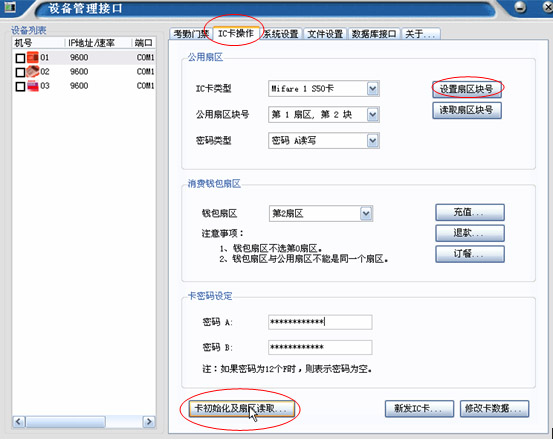This screenshot has height=440, width=553.
Task: Click the 密码 B input field
Action: click(x=320, y=347)
